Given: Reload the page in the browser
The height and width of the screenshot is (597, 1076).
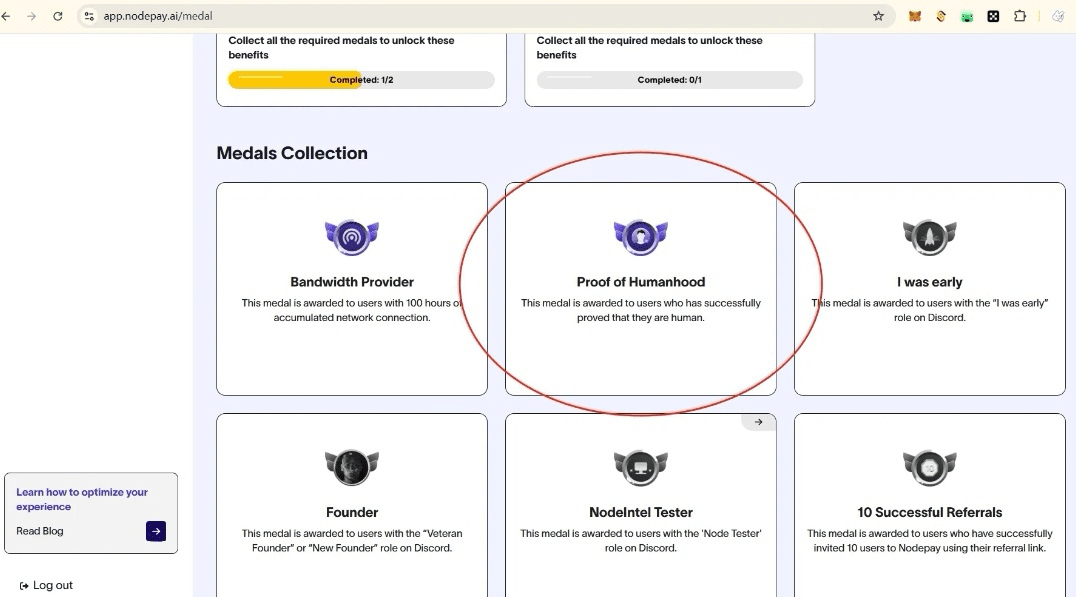Looking at the screenshot, I should pyautogui.click(x=58, y=16).
